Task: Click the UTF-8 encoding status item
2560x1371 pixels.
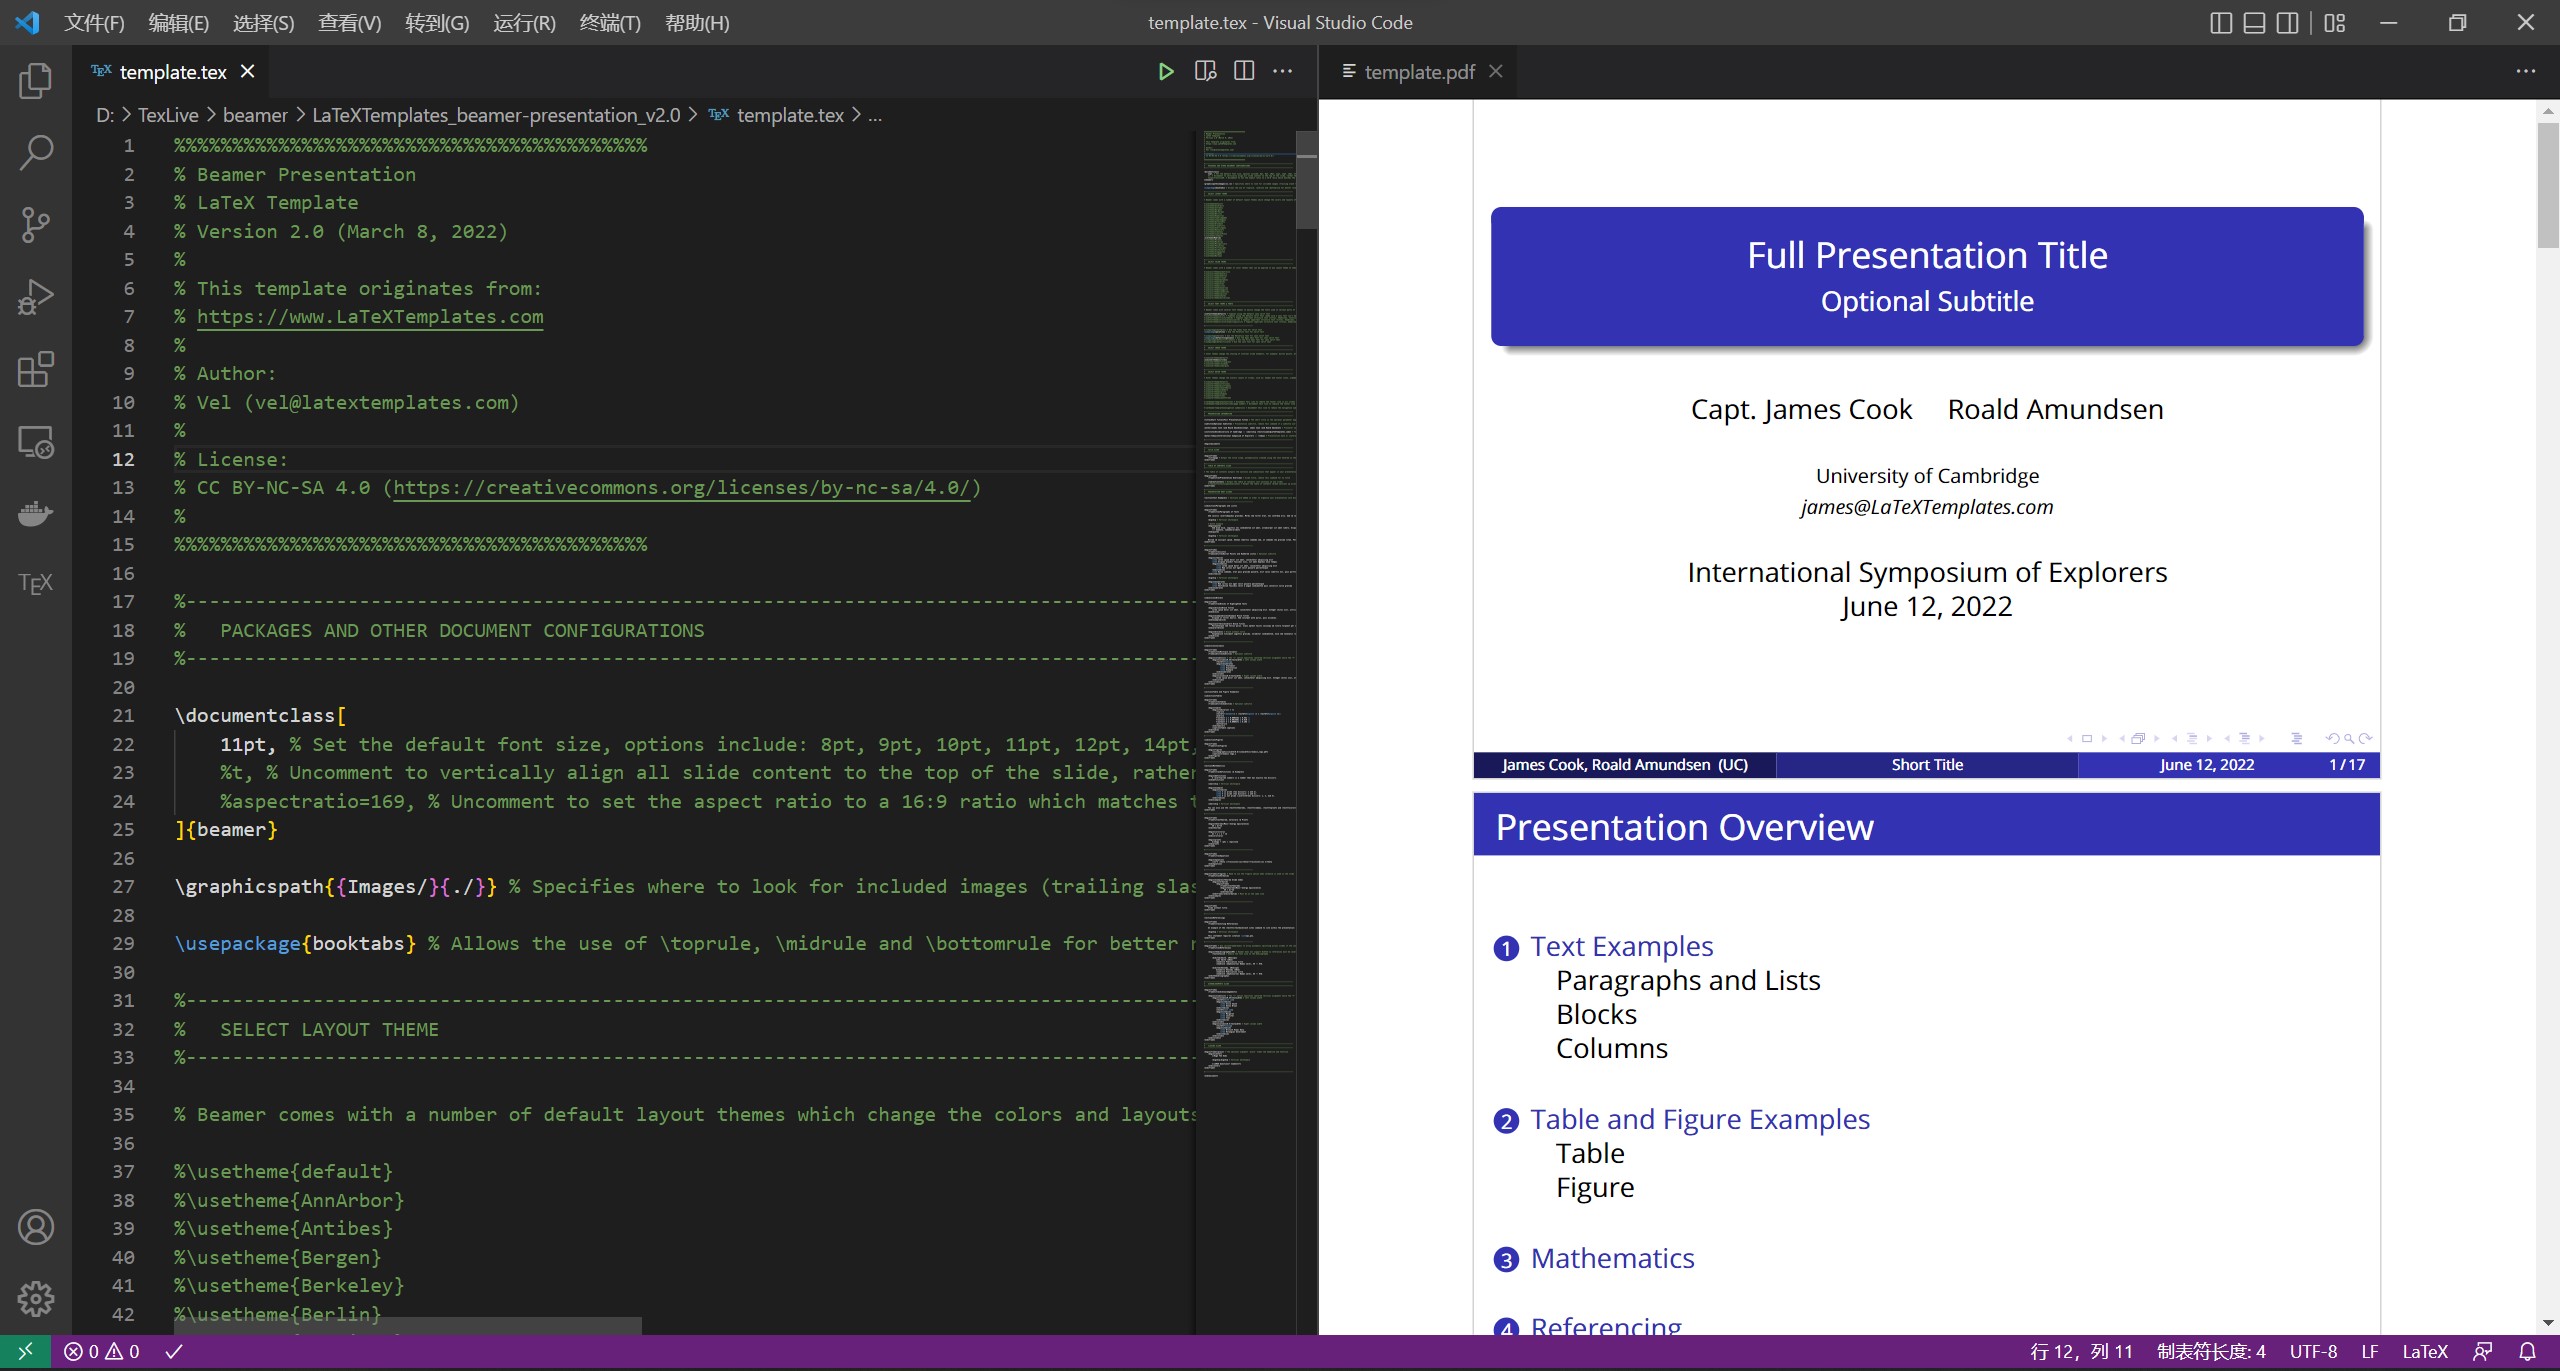Action: pyautogui.click(x=2313, y=1352)
